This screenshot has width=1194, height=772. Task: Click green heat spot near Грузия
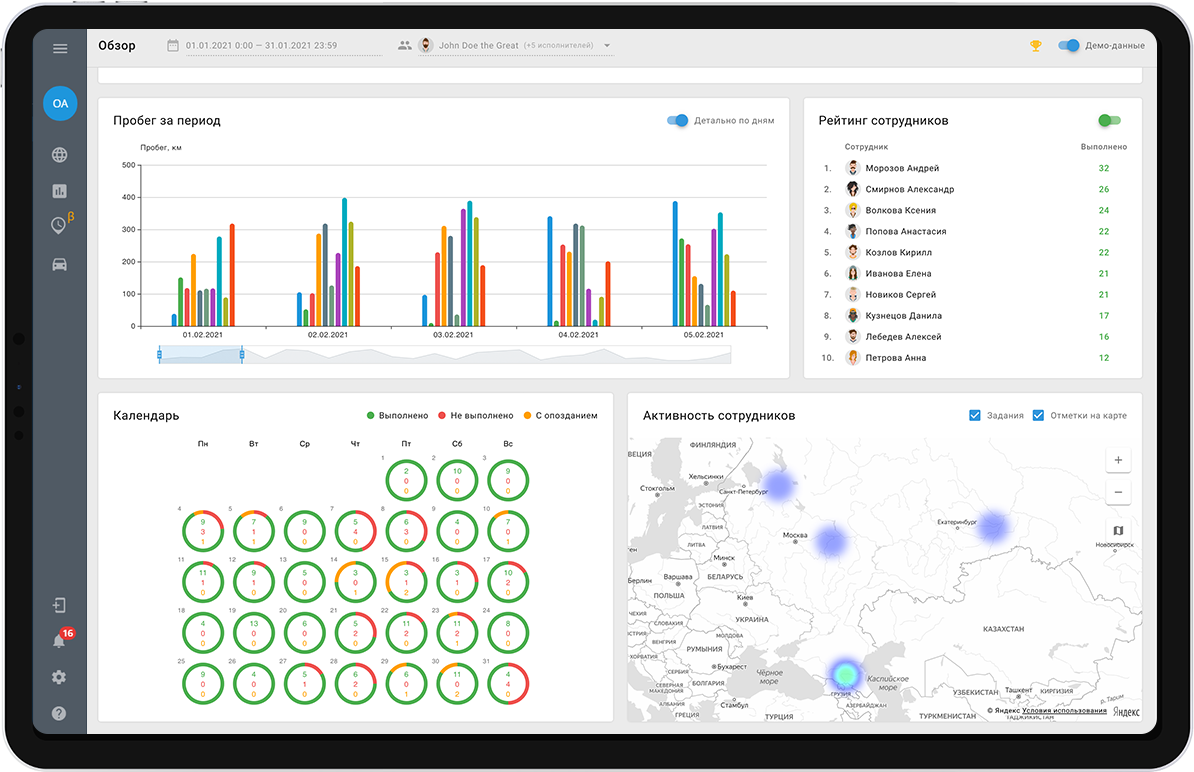click(x=845, y=674)
